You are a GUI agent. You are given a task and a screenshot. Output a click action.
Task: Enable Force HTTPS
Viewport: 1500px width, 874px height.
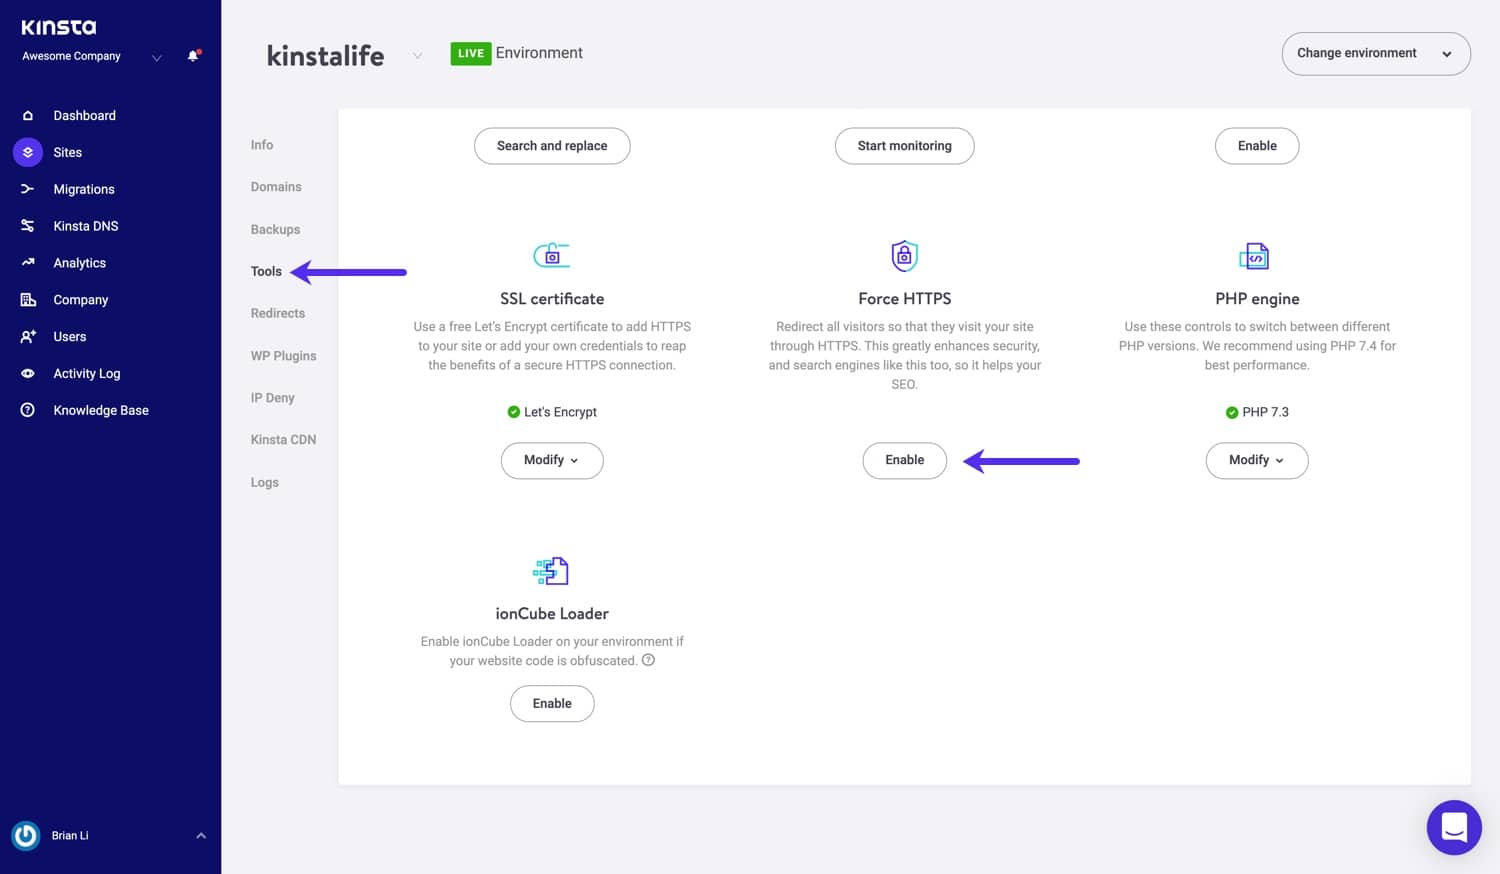click(905, 460)
